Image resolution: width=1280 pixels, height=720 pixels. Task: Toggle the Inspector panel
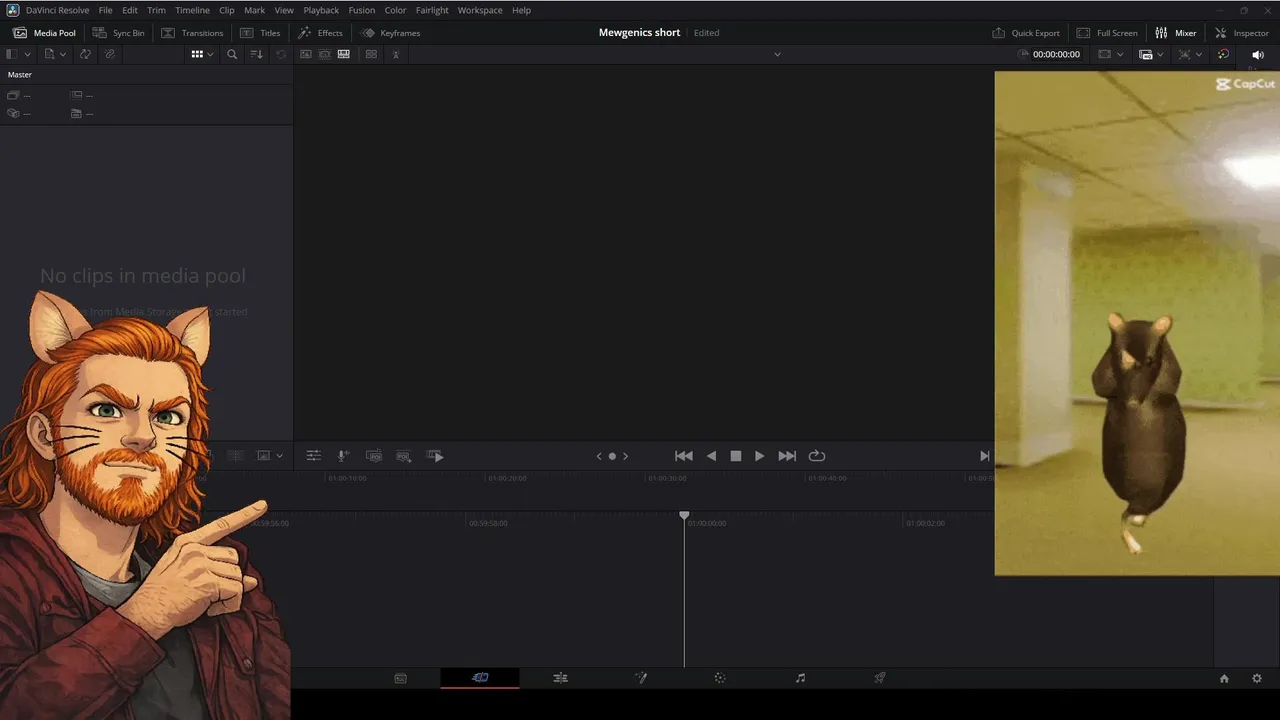pos(1241,33)
